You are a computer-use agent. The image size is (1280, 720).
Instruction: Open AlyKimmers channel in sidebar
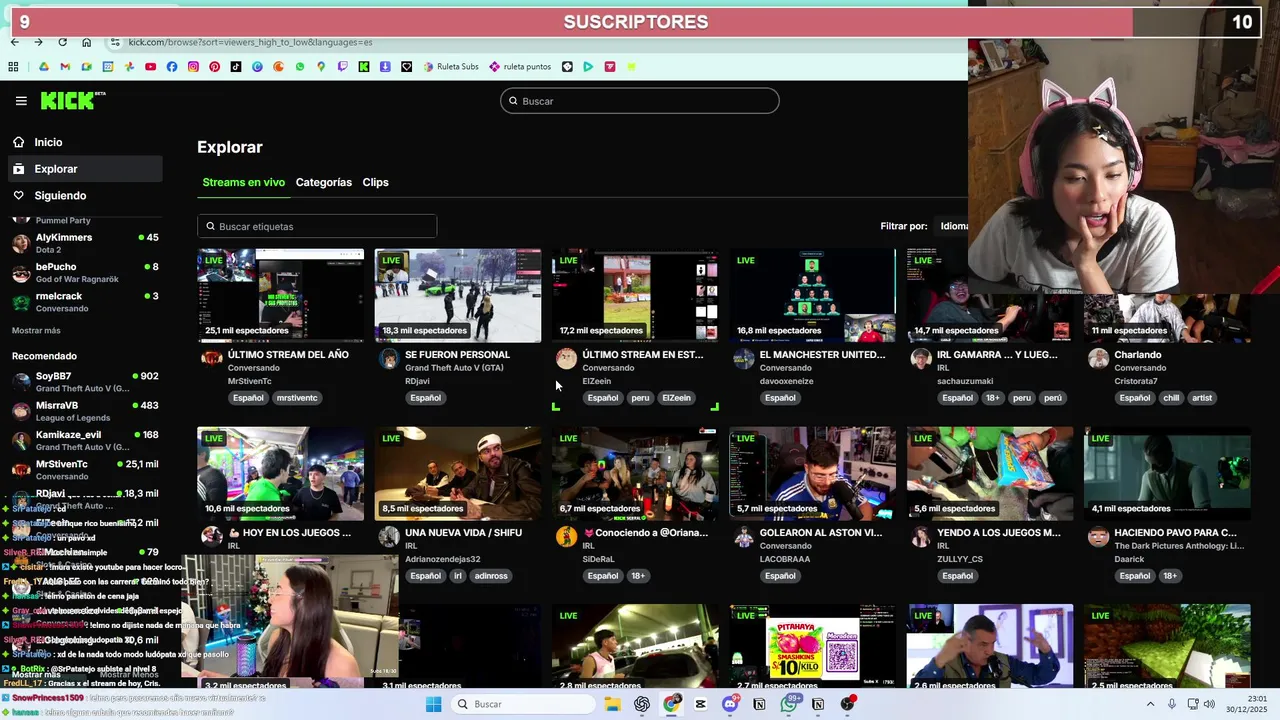(x=84, y=243)
